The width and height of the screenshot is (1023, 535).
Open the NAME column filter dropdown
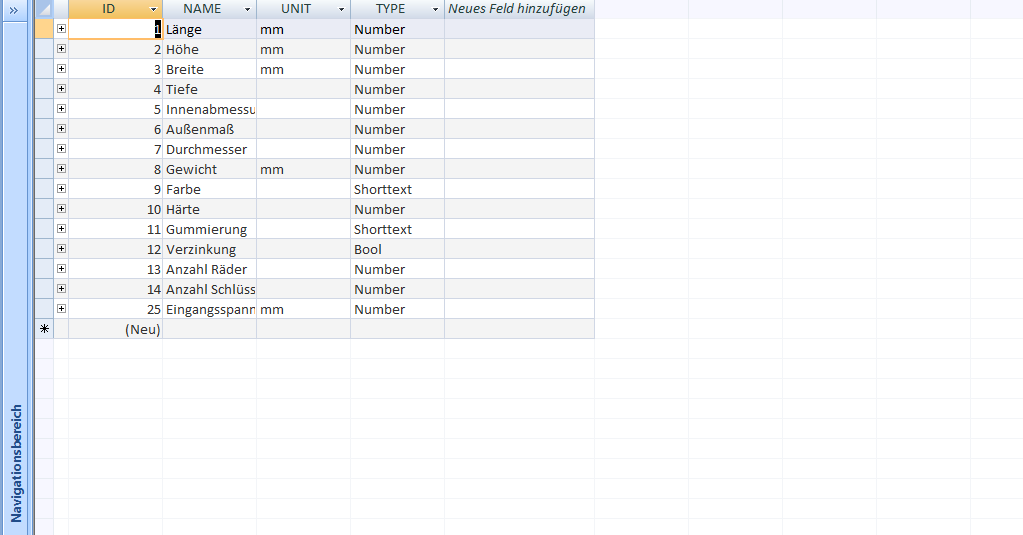(247, 9)
